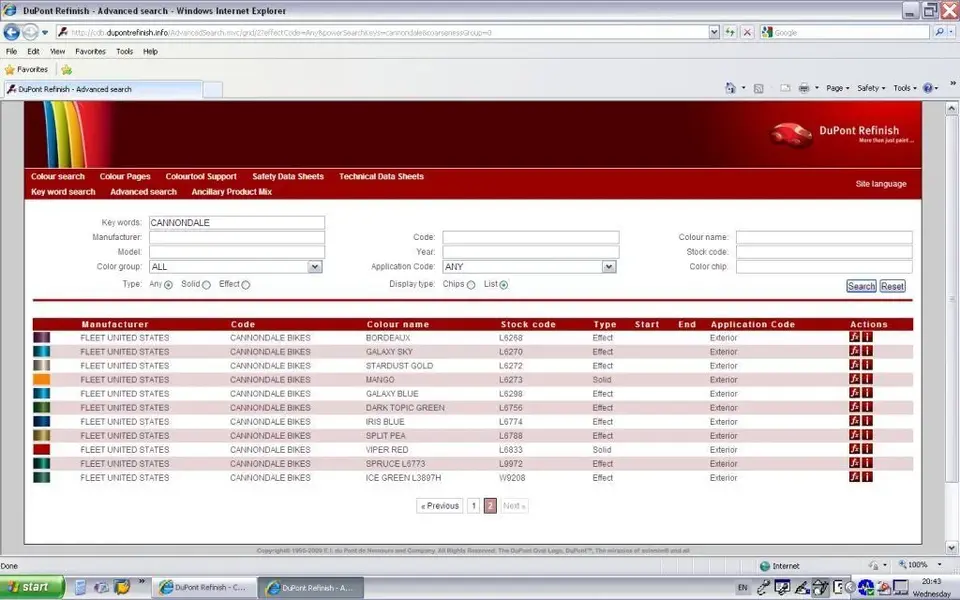960x600 pixels.
Task: Go to Colour search tab
Action: coord(58,176)
